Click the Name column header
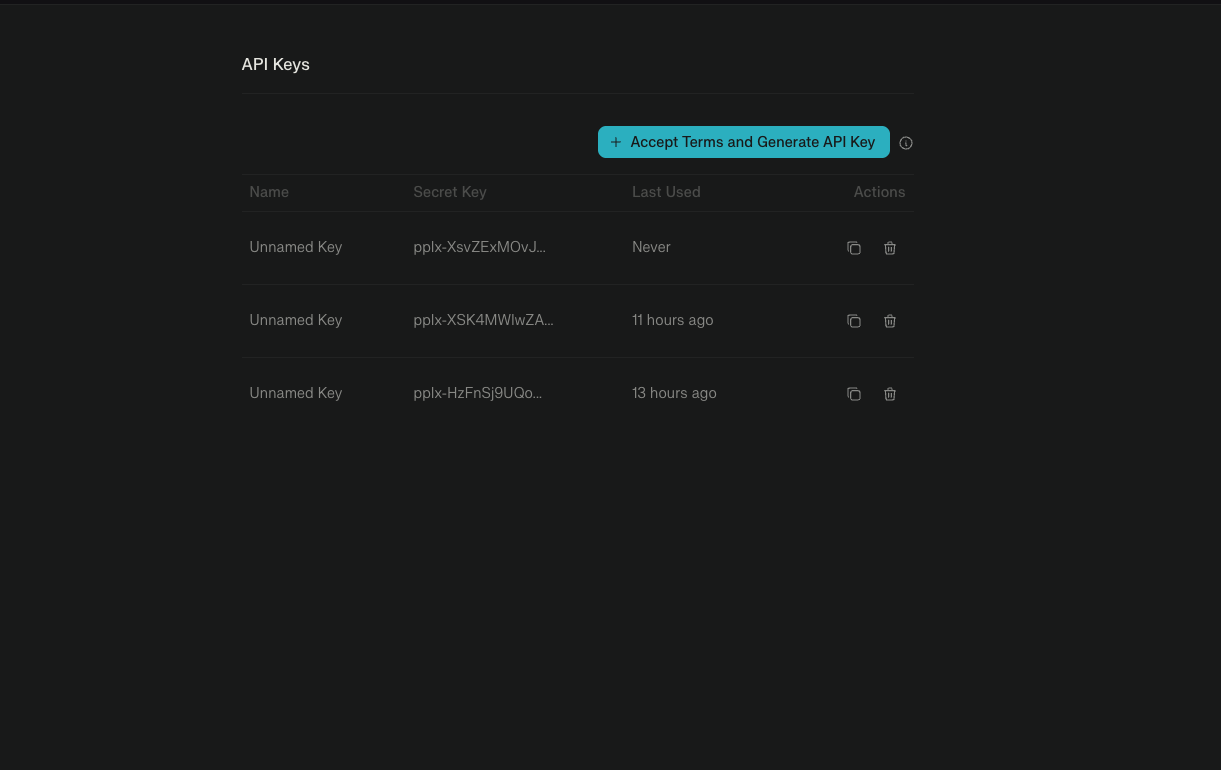Screen dimensions: 1221x770 [269, 192]
